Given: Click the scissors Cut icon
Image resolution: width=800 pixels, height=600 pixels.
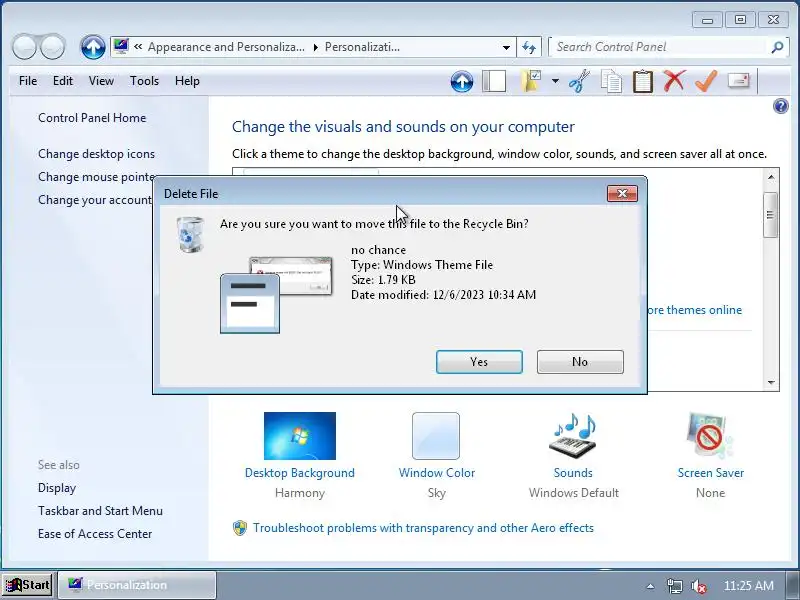Looking at the screenshot, I should [x=579, y=81].
